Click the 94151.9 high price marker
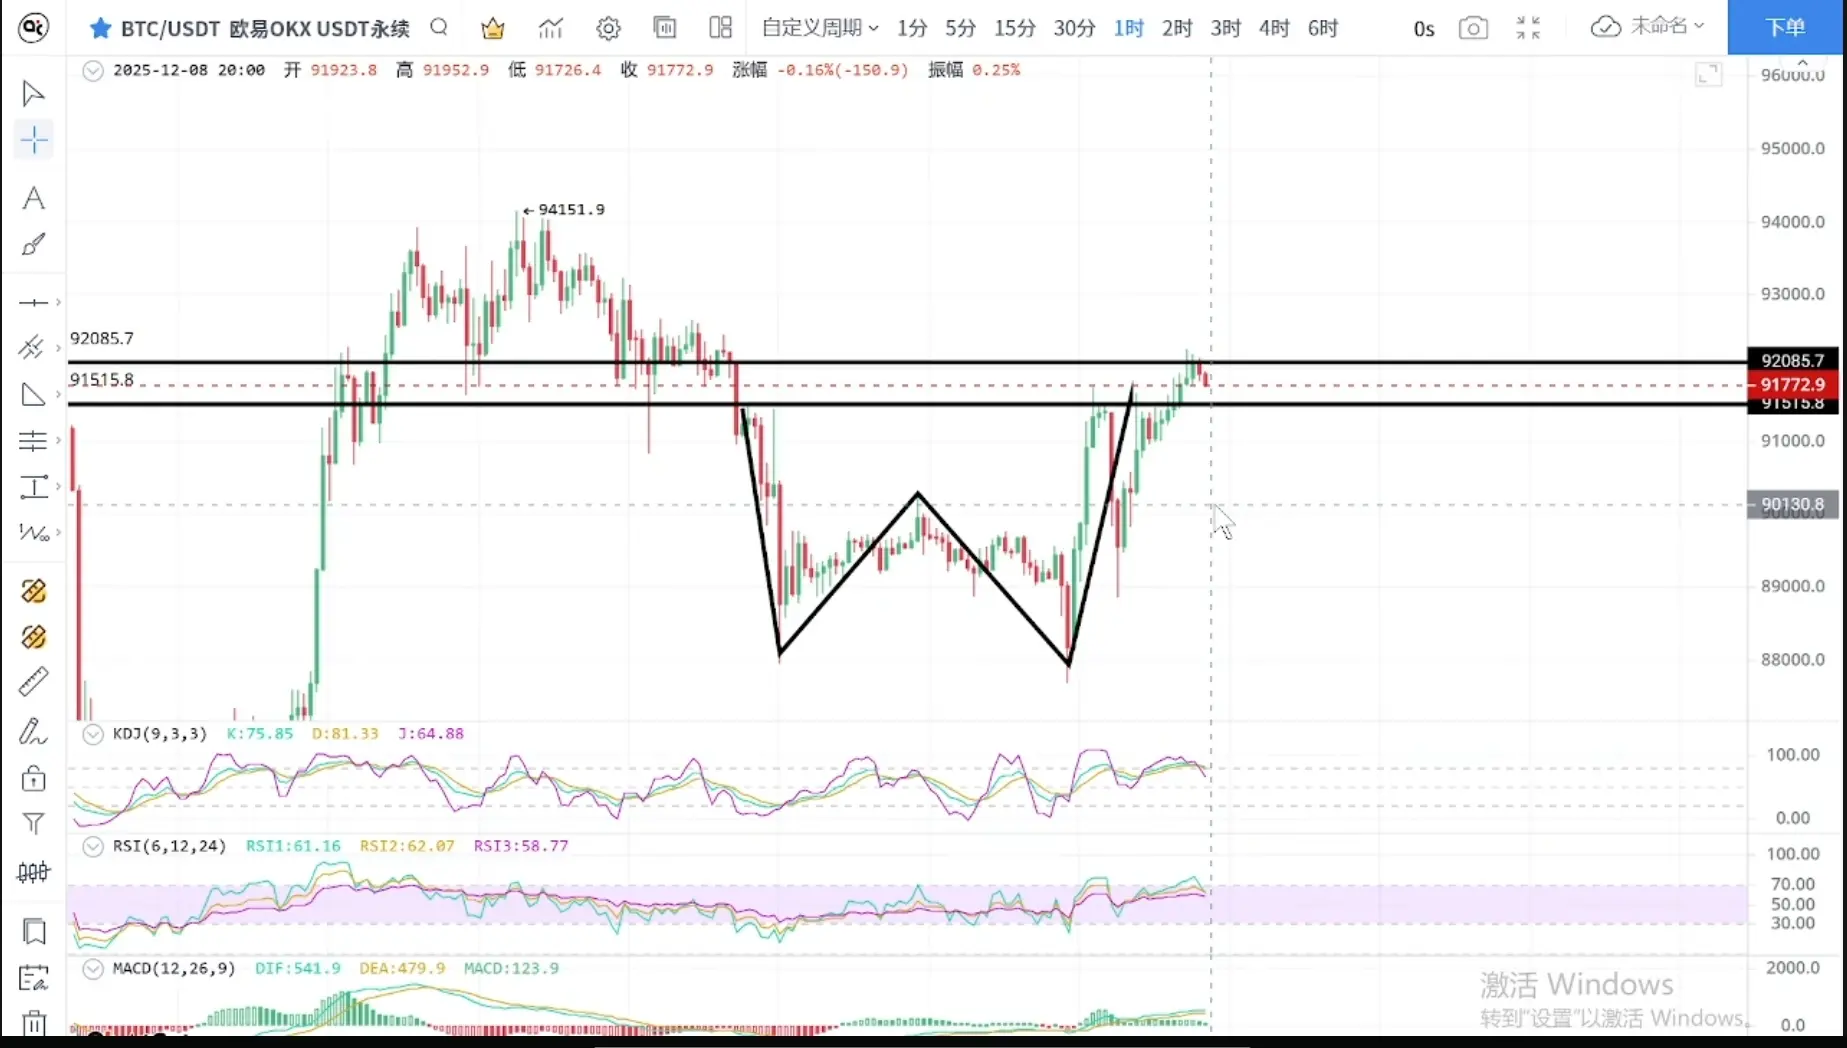 [x=564, y=210]
